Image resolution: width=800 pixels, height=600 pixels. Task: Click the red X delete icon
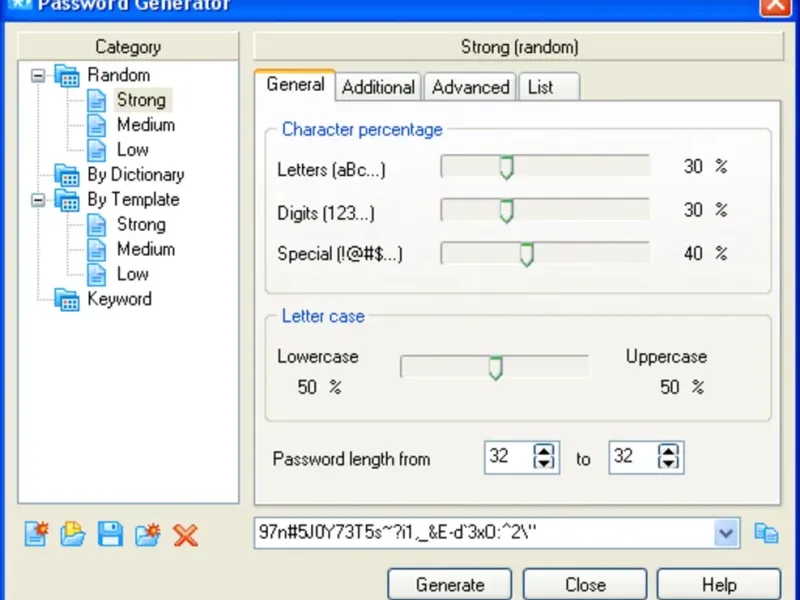185,535
